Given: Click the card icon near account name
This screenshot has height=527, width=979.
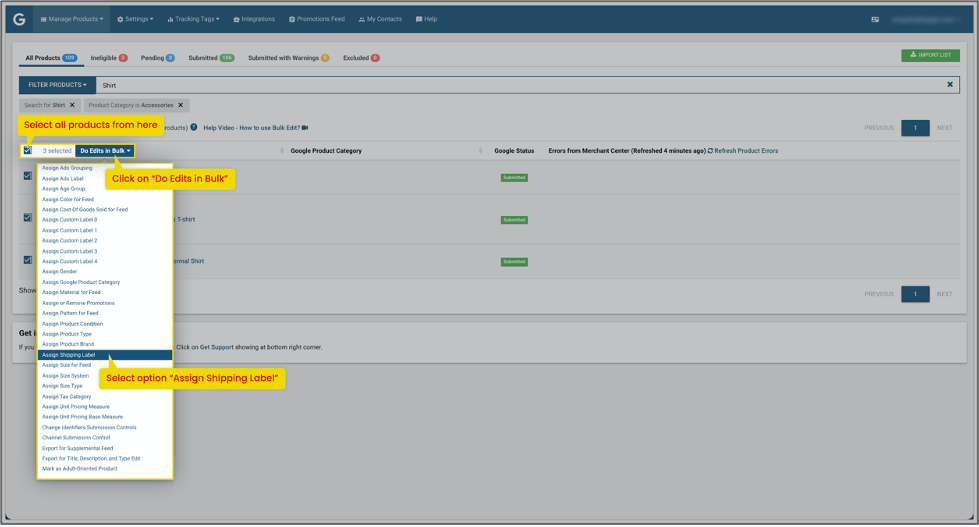Looking at the screenshot, I should coord(875,19).
